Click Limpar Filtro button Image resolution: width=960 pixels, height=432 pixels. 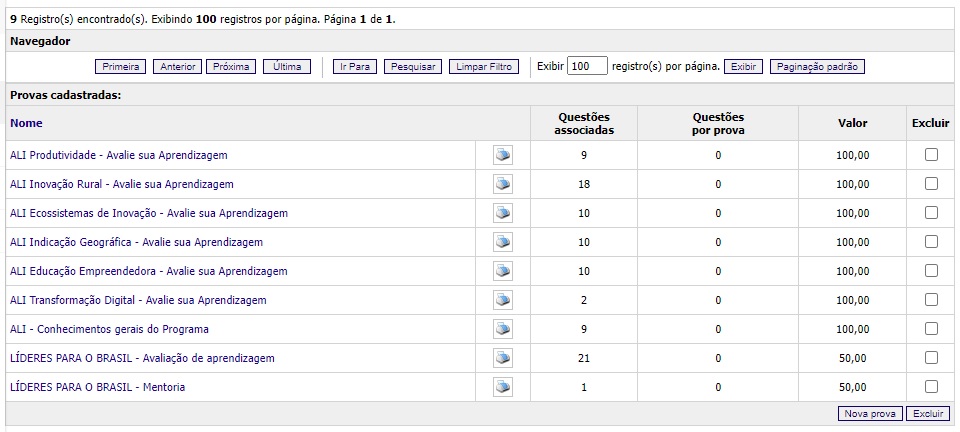tap(484, 67)
